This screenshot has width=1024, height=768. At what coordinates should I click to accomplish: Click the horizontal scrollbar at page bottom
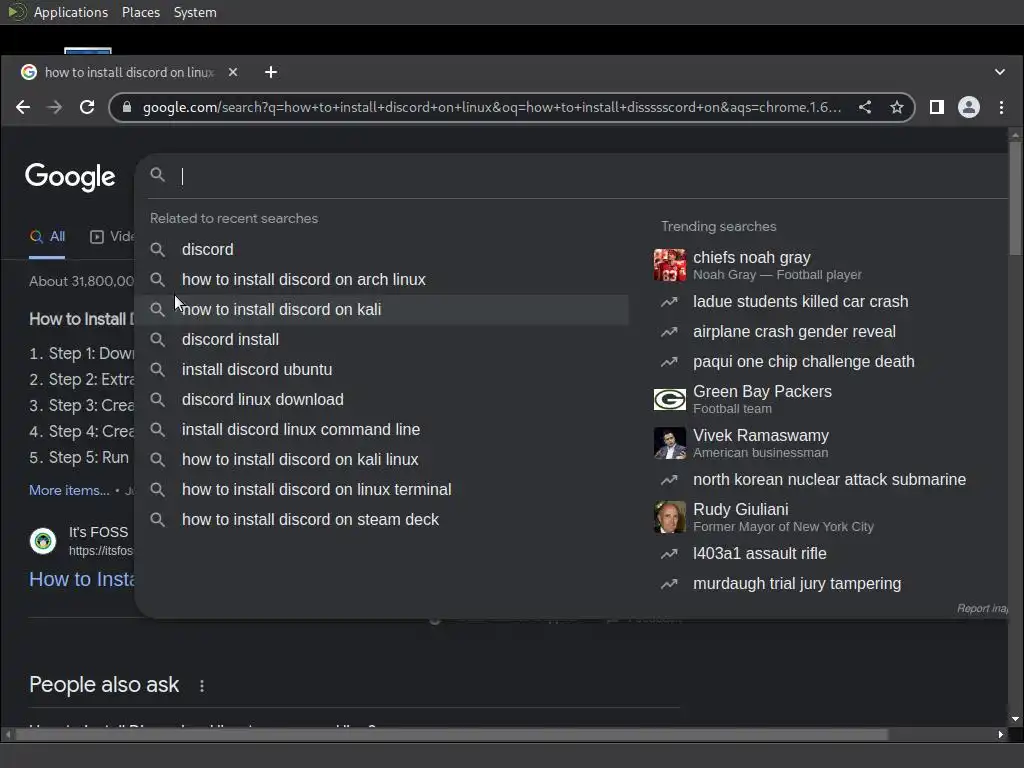point(452,735)
